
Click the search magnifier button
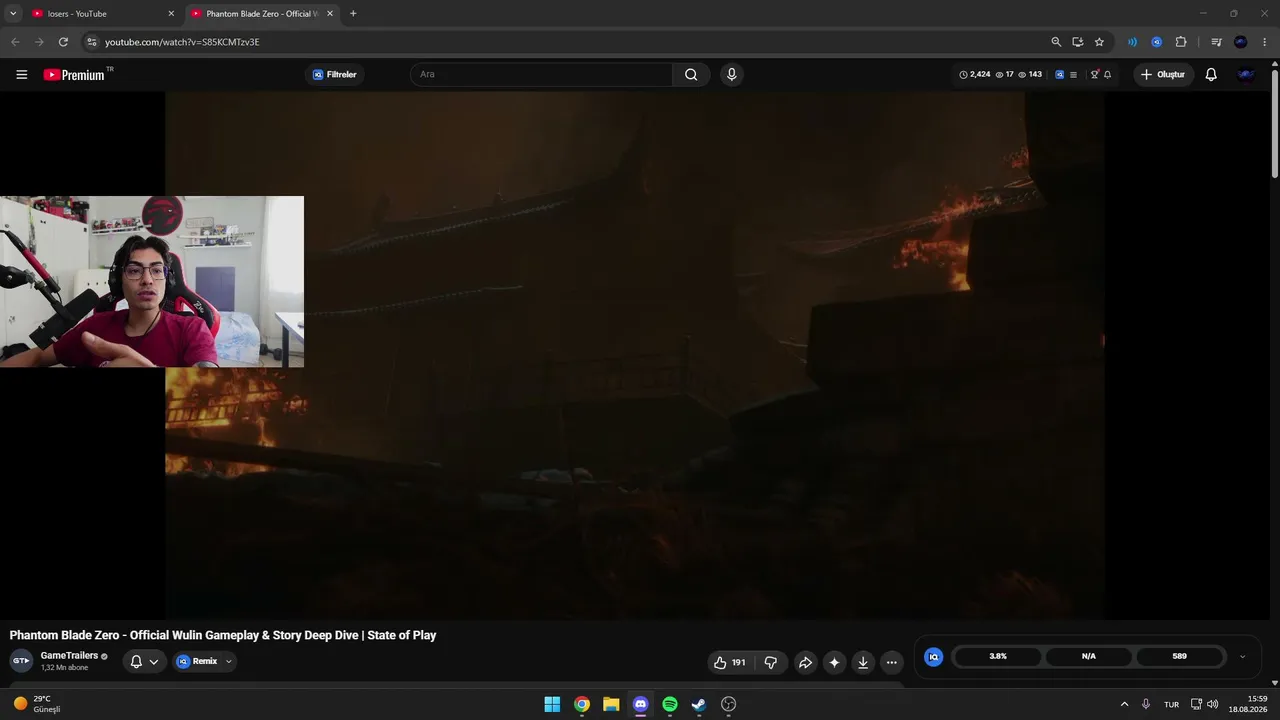pos(691,75)
